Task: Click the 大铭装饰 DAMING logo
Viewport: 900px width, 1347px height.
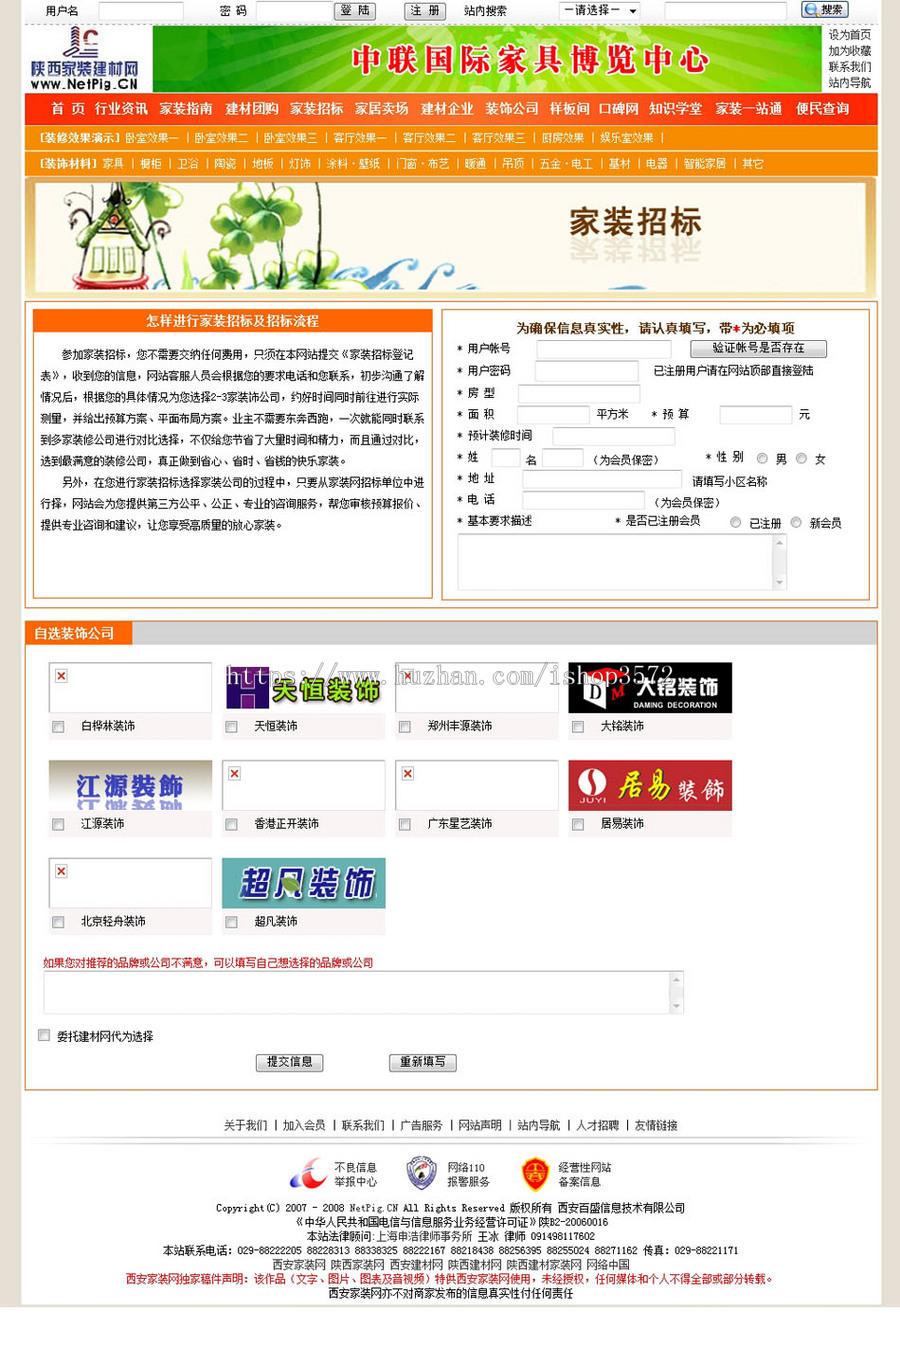Action: (650, 687)
